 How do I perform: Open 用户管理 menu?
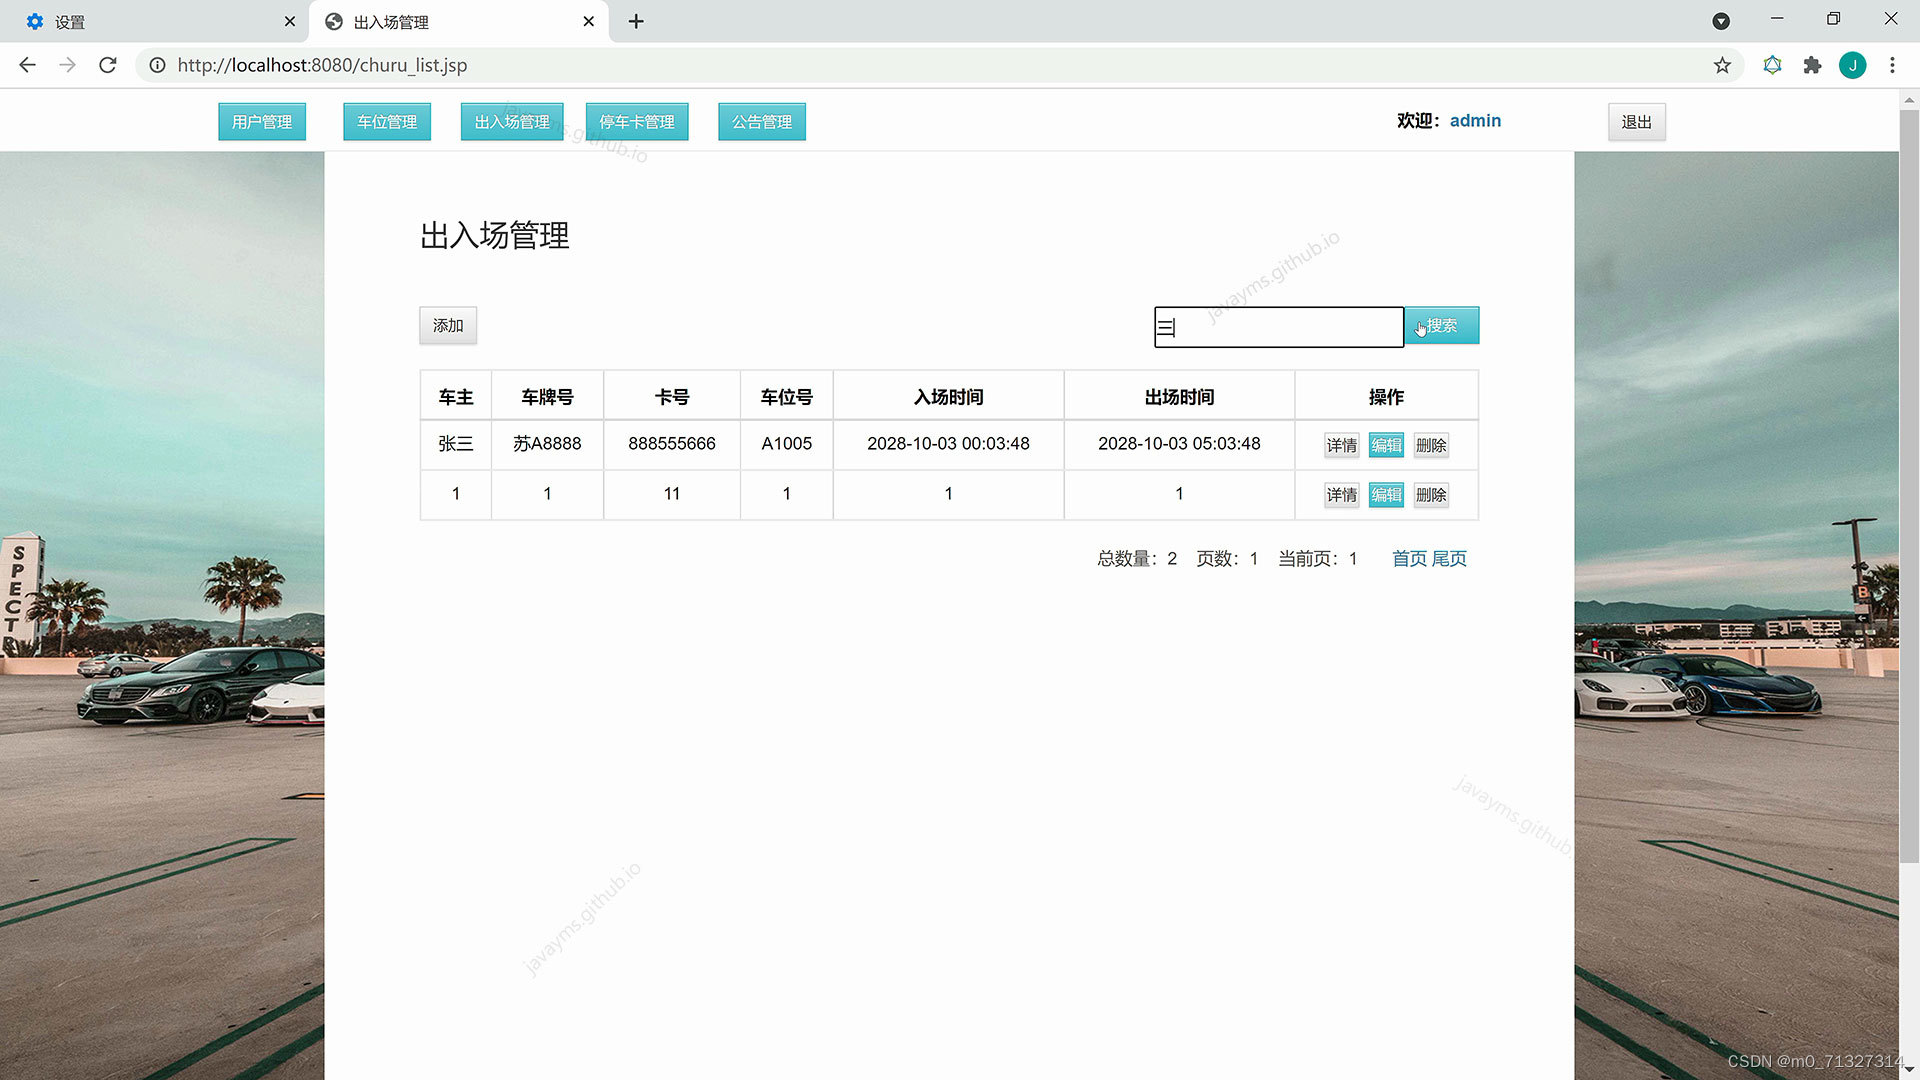(x=262, y=122)
